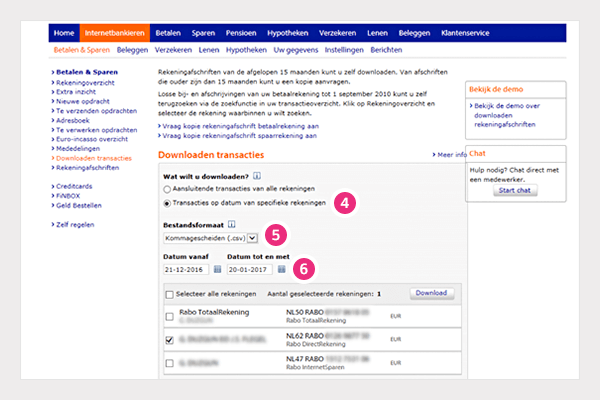Open Rekeningafschriften in sidebar
Image resolution: width=600 pixels, height=400 pixels.
[85, 168]
